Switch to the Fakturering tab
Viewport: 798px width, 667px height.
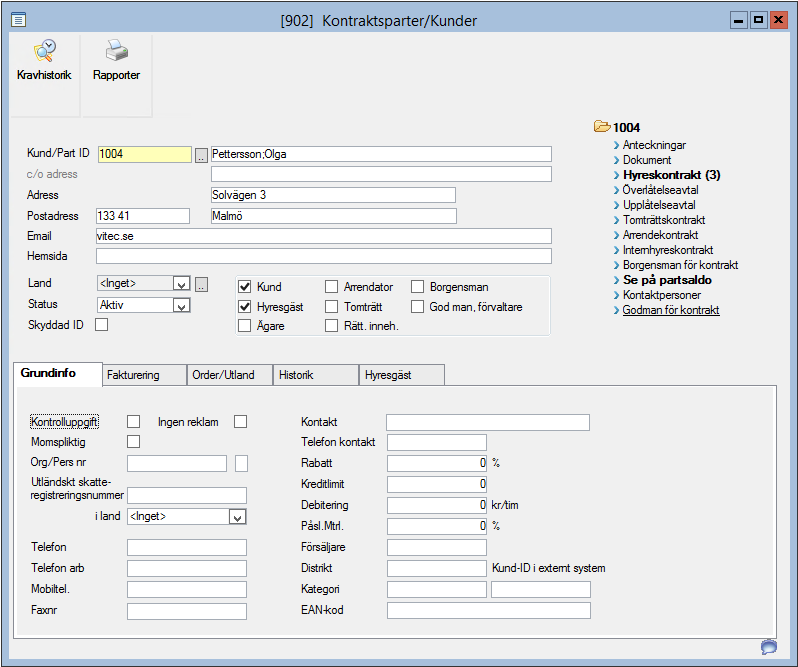click(145, 375)
